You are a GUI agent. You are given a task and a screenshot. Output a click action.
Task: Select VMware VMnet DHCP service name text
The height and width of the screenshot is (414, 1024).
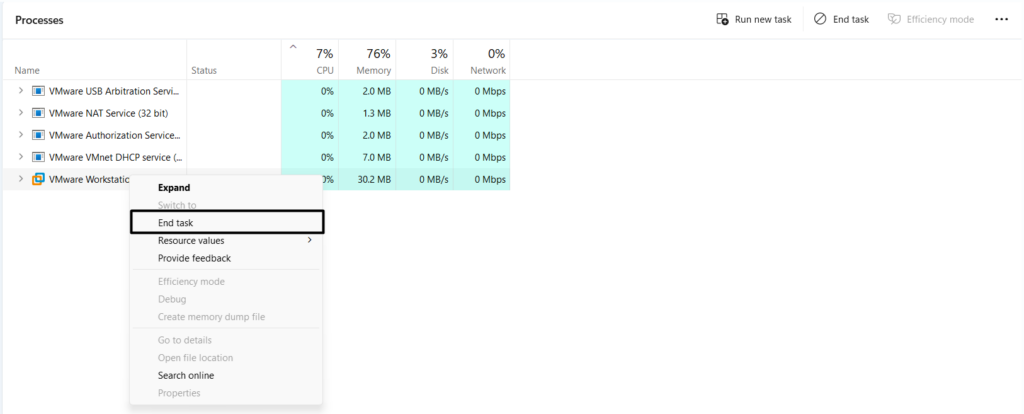point(114,157)
